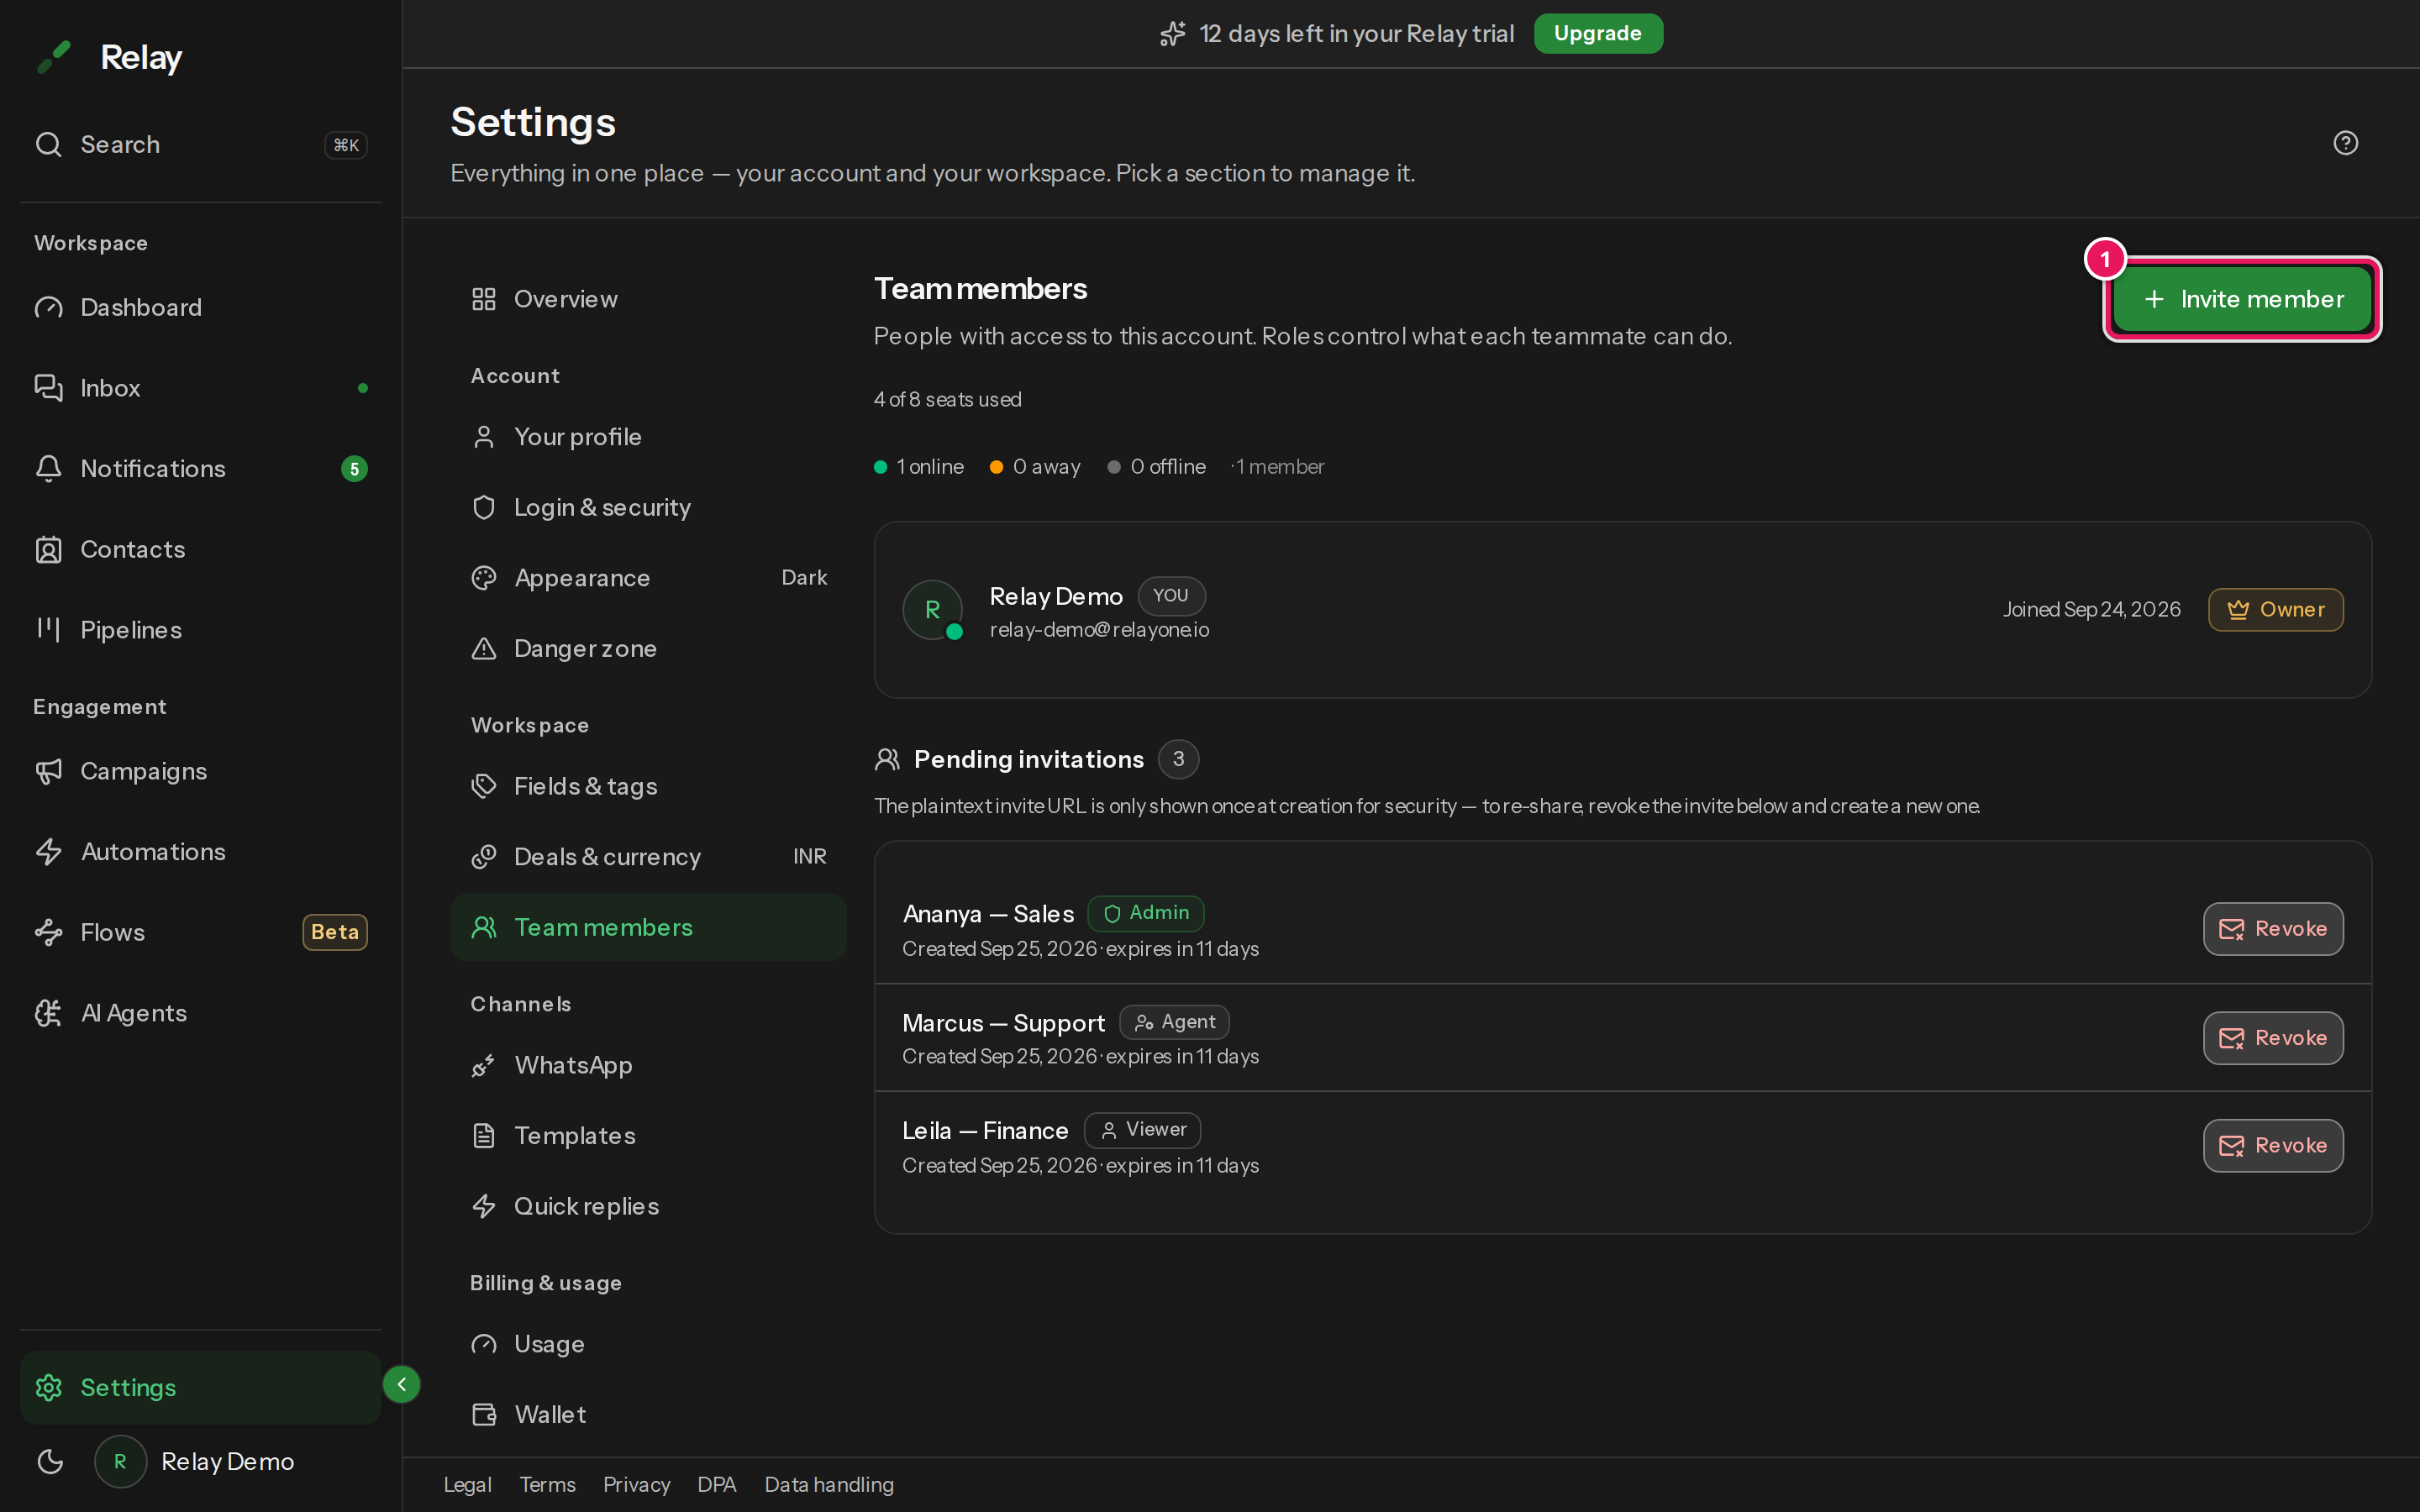Click the ⌘K shortcut badge
Image resolution: width=2420 pixels, height=1512 pixels.
(x=346, y=145)
